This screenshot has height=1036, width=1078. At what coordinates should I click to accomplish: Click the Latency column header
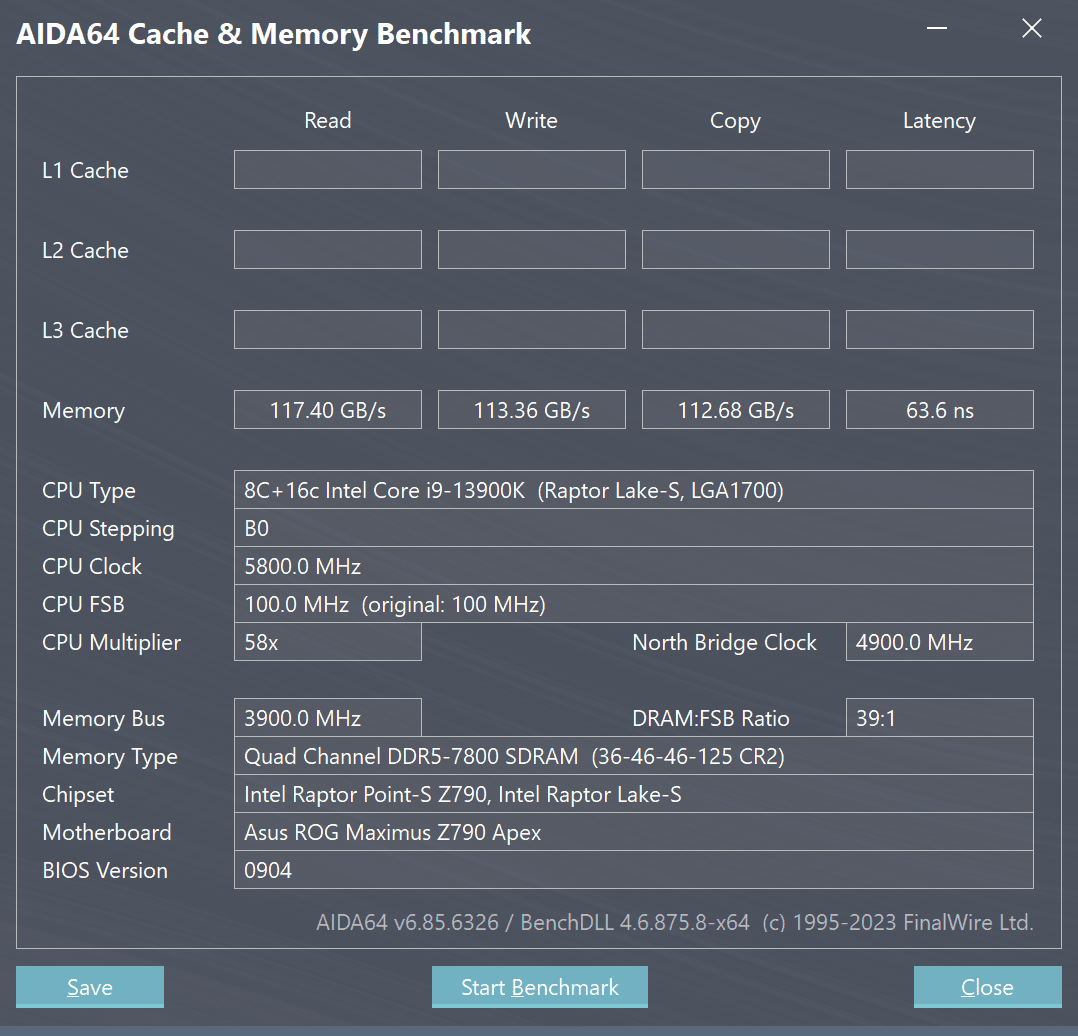pyautogui.click(x=939, y=121)
